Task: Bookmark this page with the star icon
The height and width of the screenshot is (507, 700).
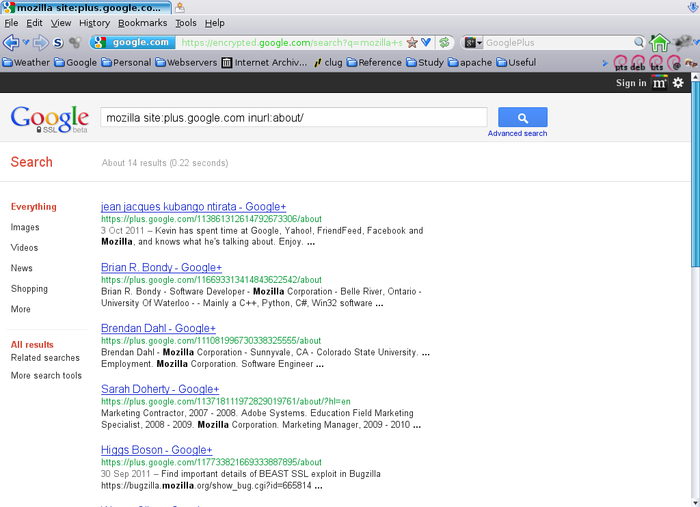Action: tap(412, 42)
